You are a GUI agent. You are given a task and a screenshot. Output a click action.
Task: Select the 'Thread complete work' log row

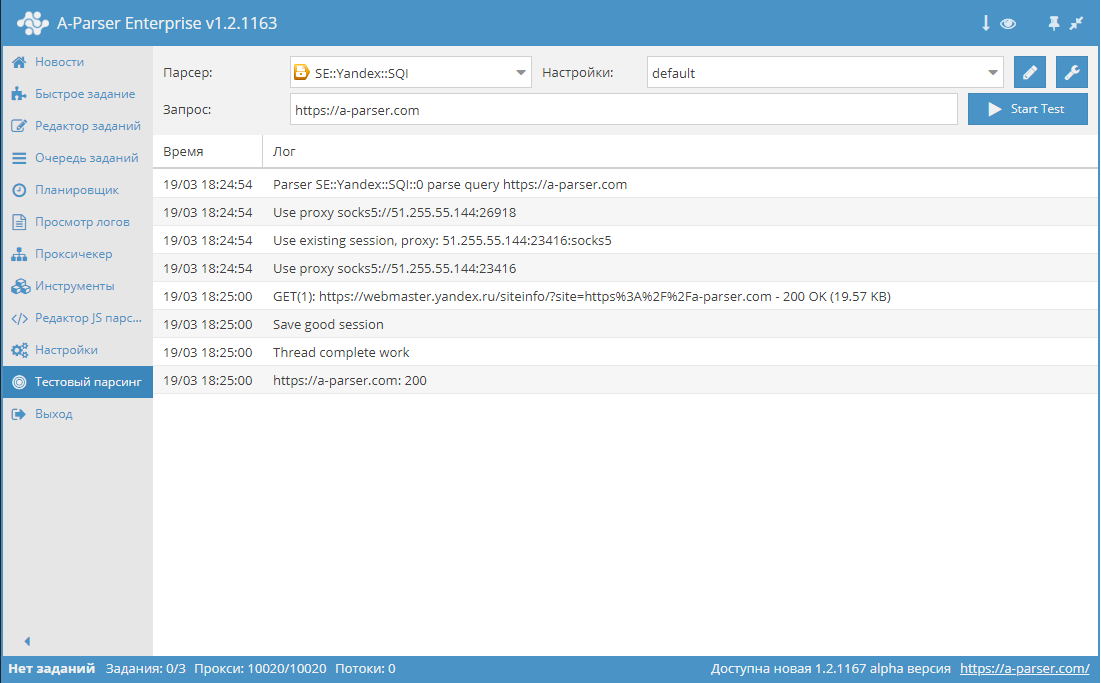[x=625, y=352]
